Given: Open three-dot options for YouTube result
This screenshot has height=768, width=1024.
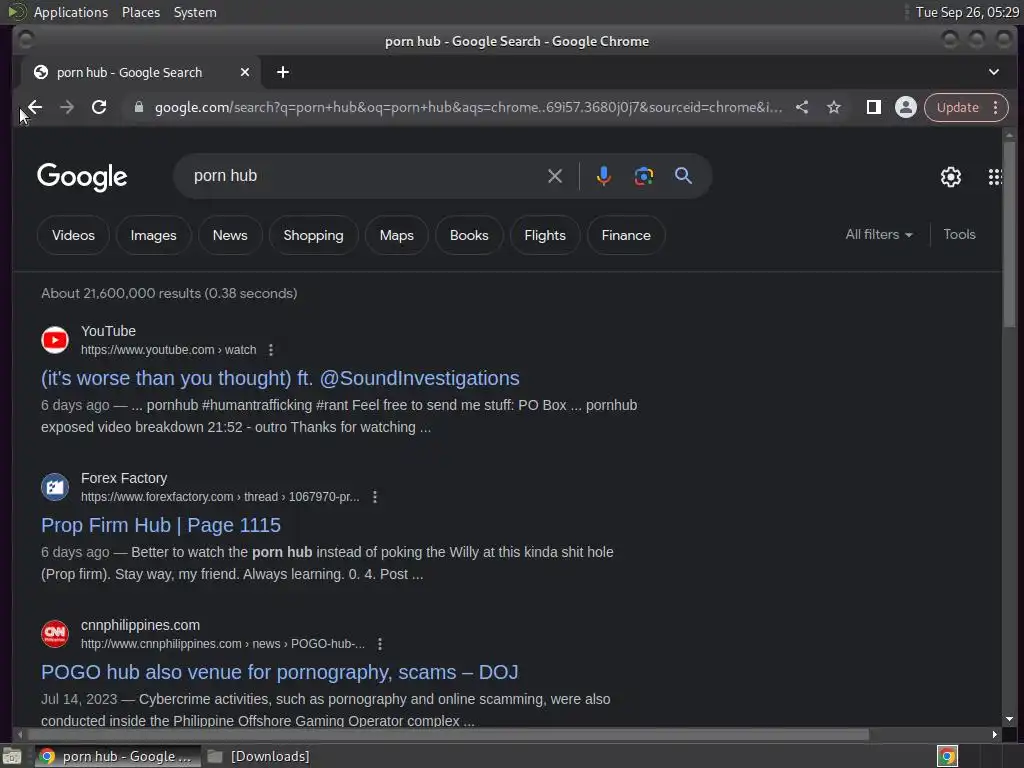Looking at the screenshot, I should pyautogui.click(x=271, y=350).
